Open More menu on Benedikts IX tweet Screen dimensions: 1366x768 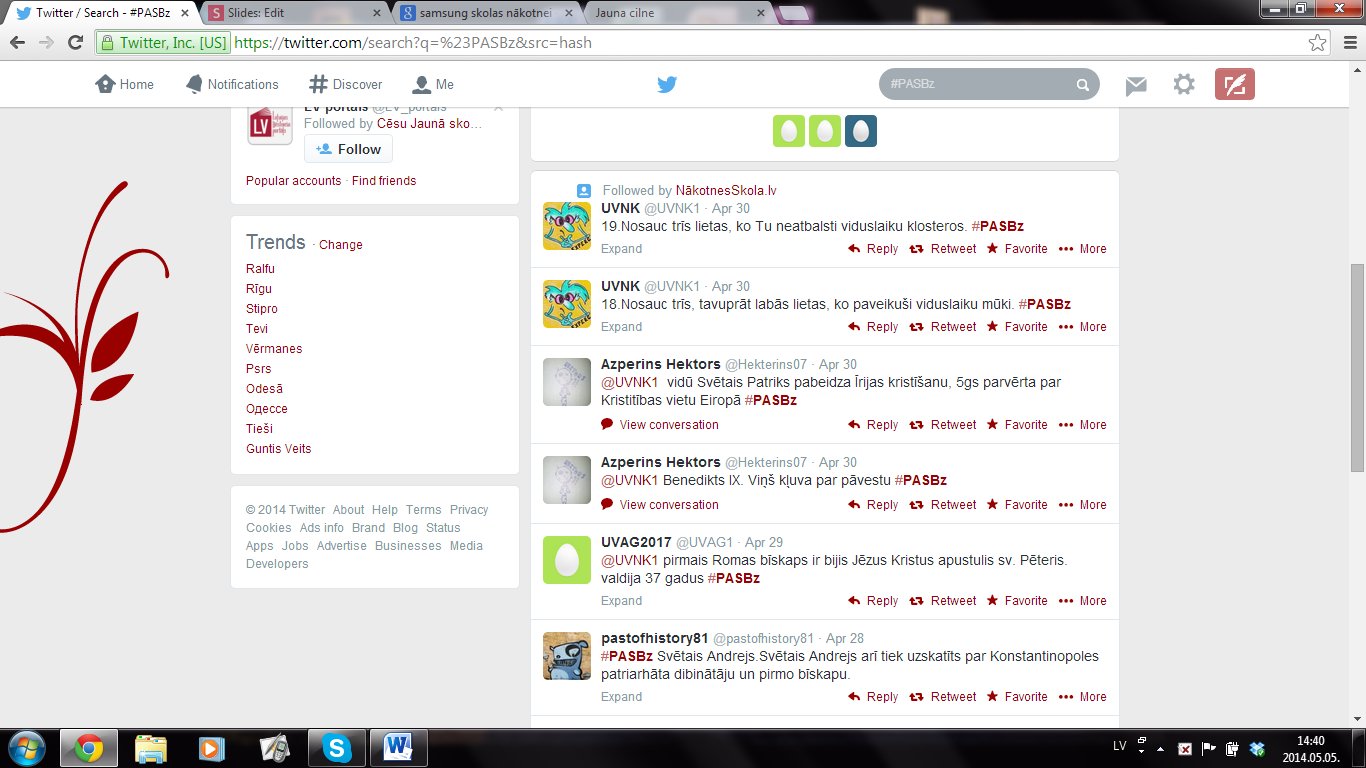tap(1083, 505)
